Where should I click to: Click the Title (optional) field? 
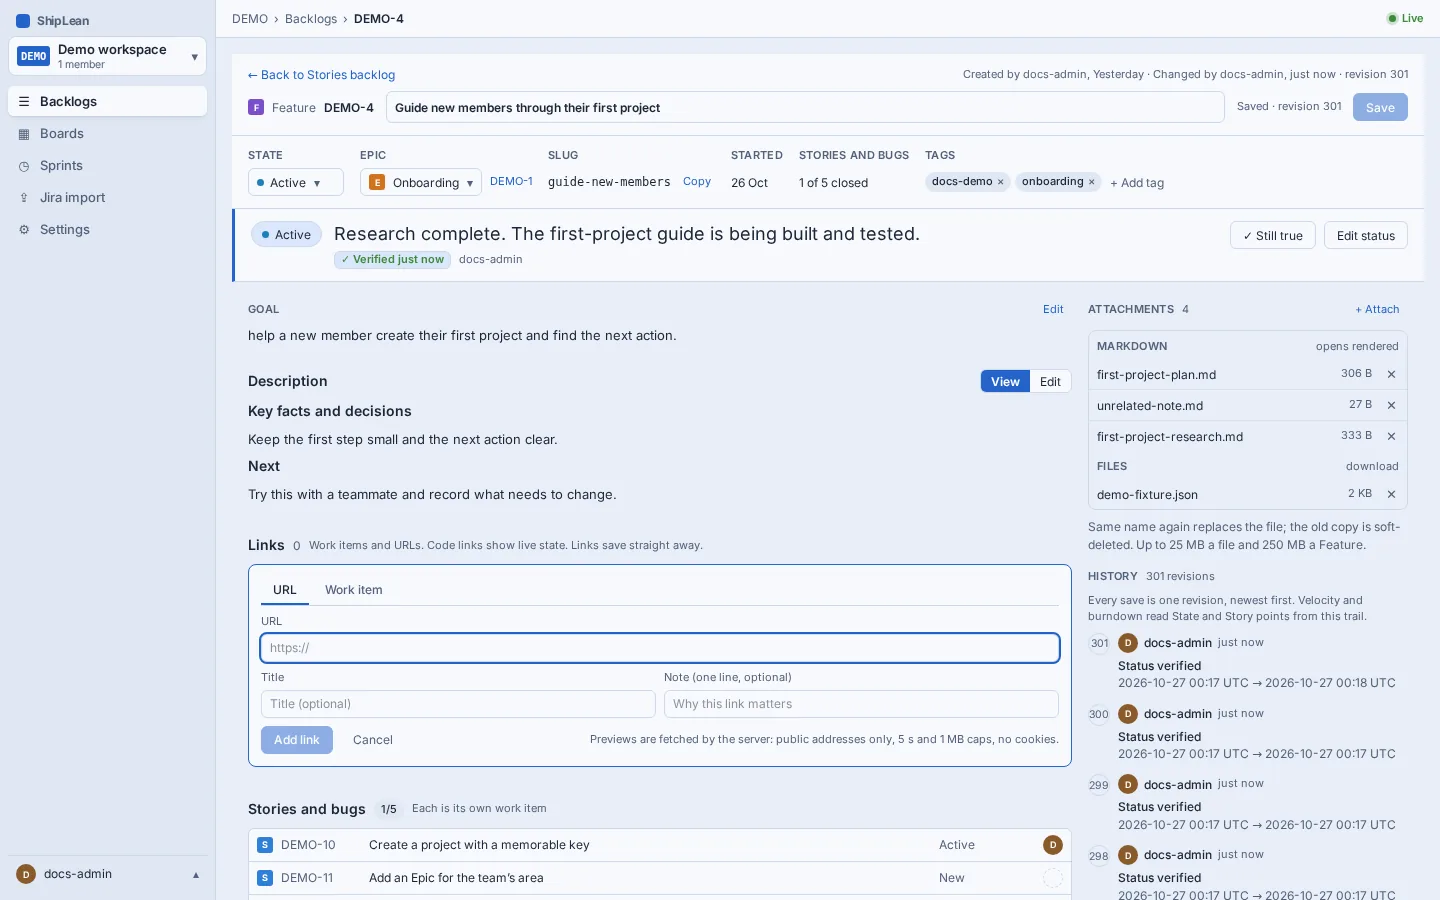pos(458,704)
